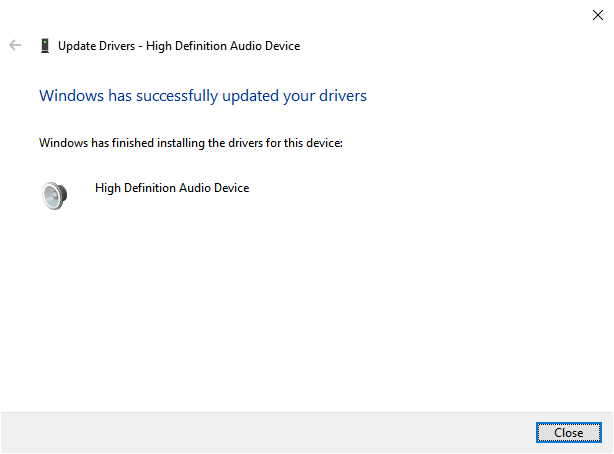Click the device icon beside Update Drivers title
614x454 pixels.
45,46
